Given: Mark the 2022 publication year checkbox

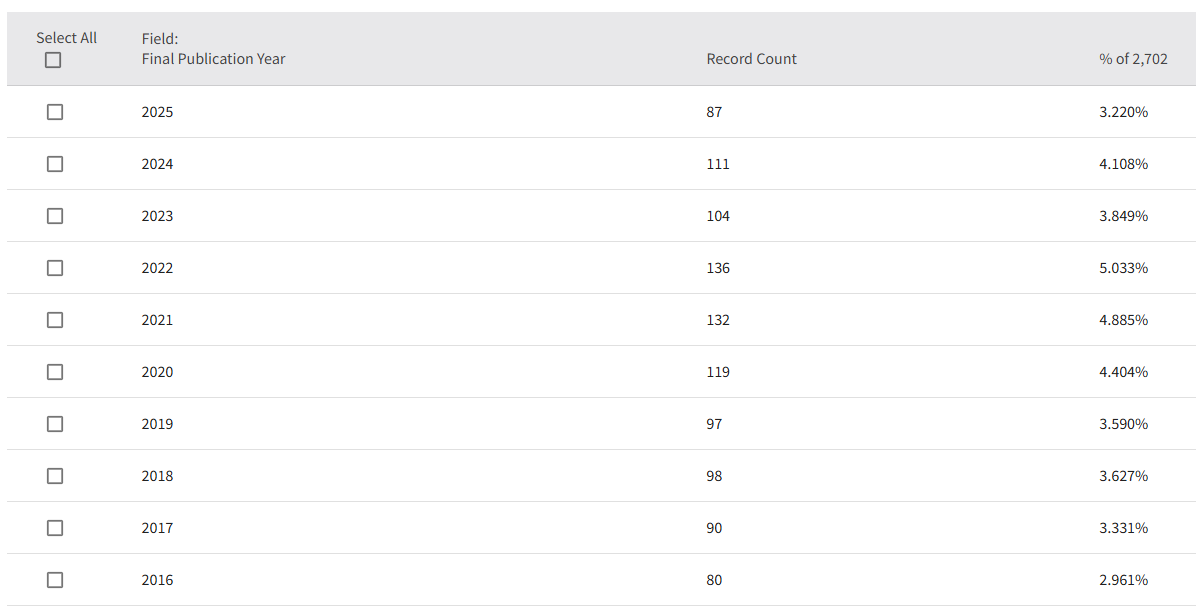Looking at the screenshot, I should click(55, 268).
